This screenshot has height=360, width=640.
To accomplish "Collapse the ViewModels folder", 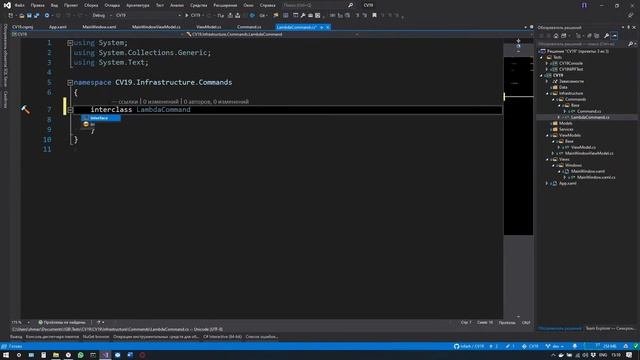I will point(547,136).
